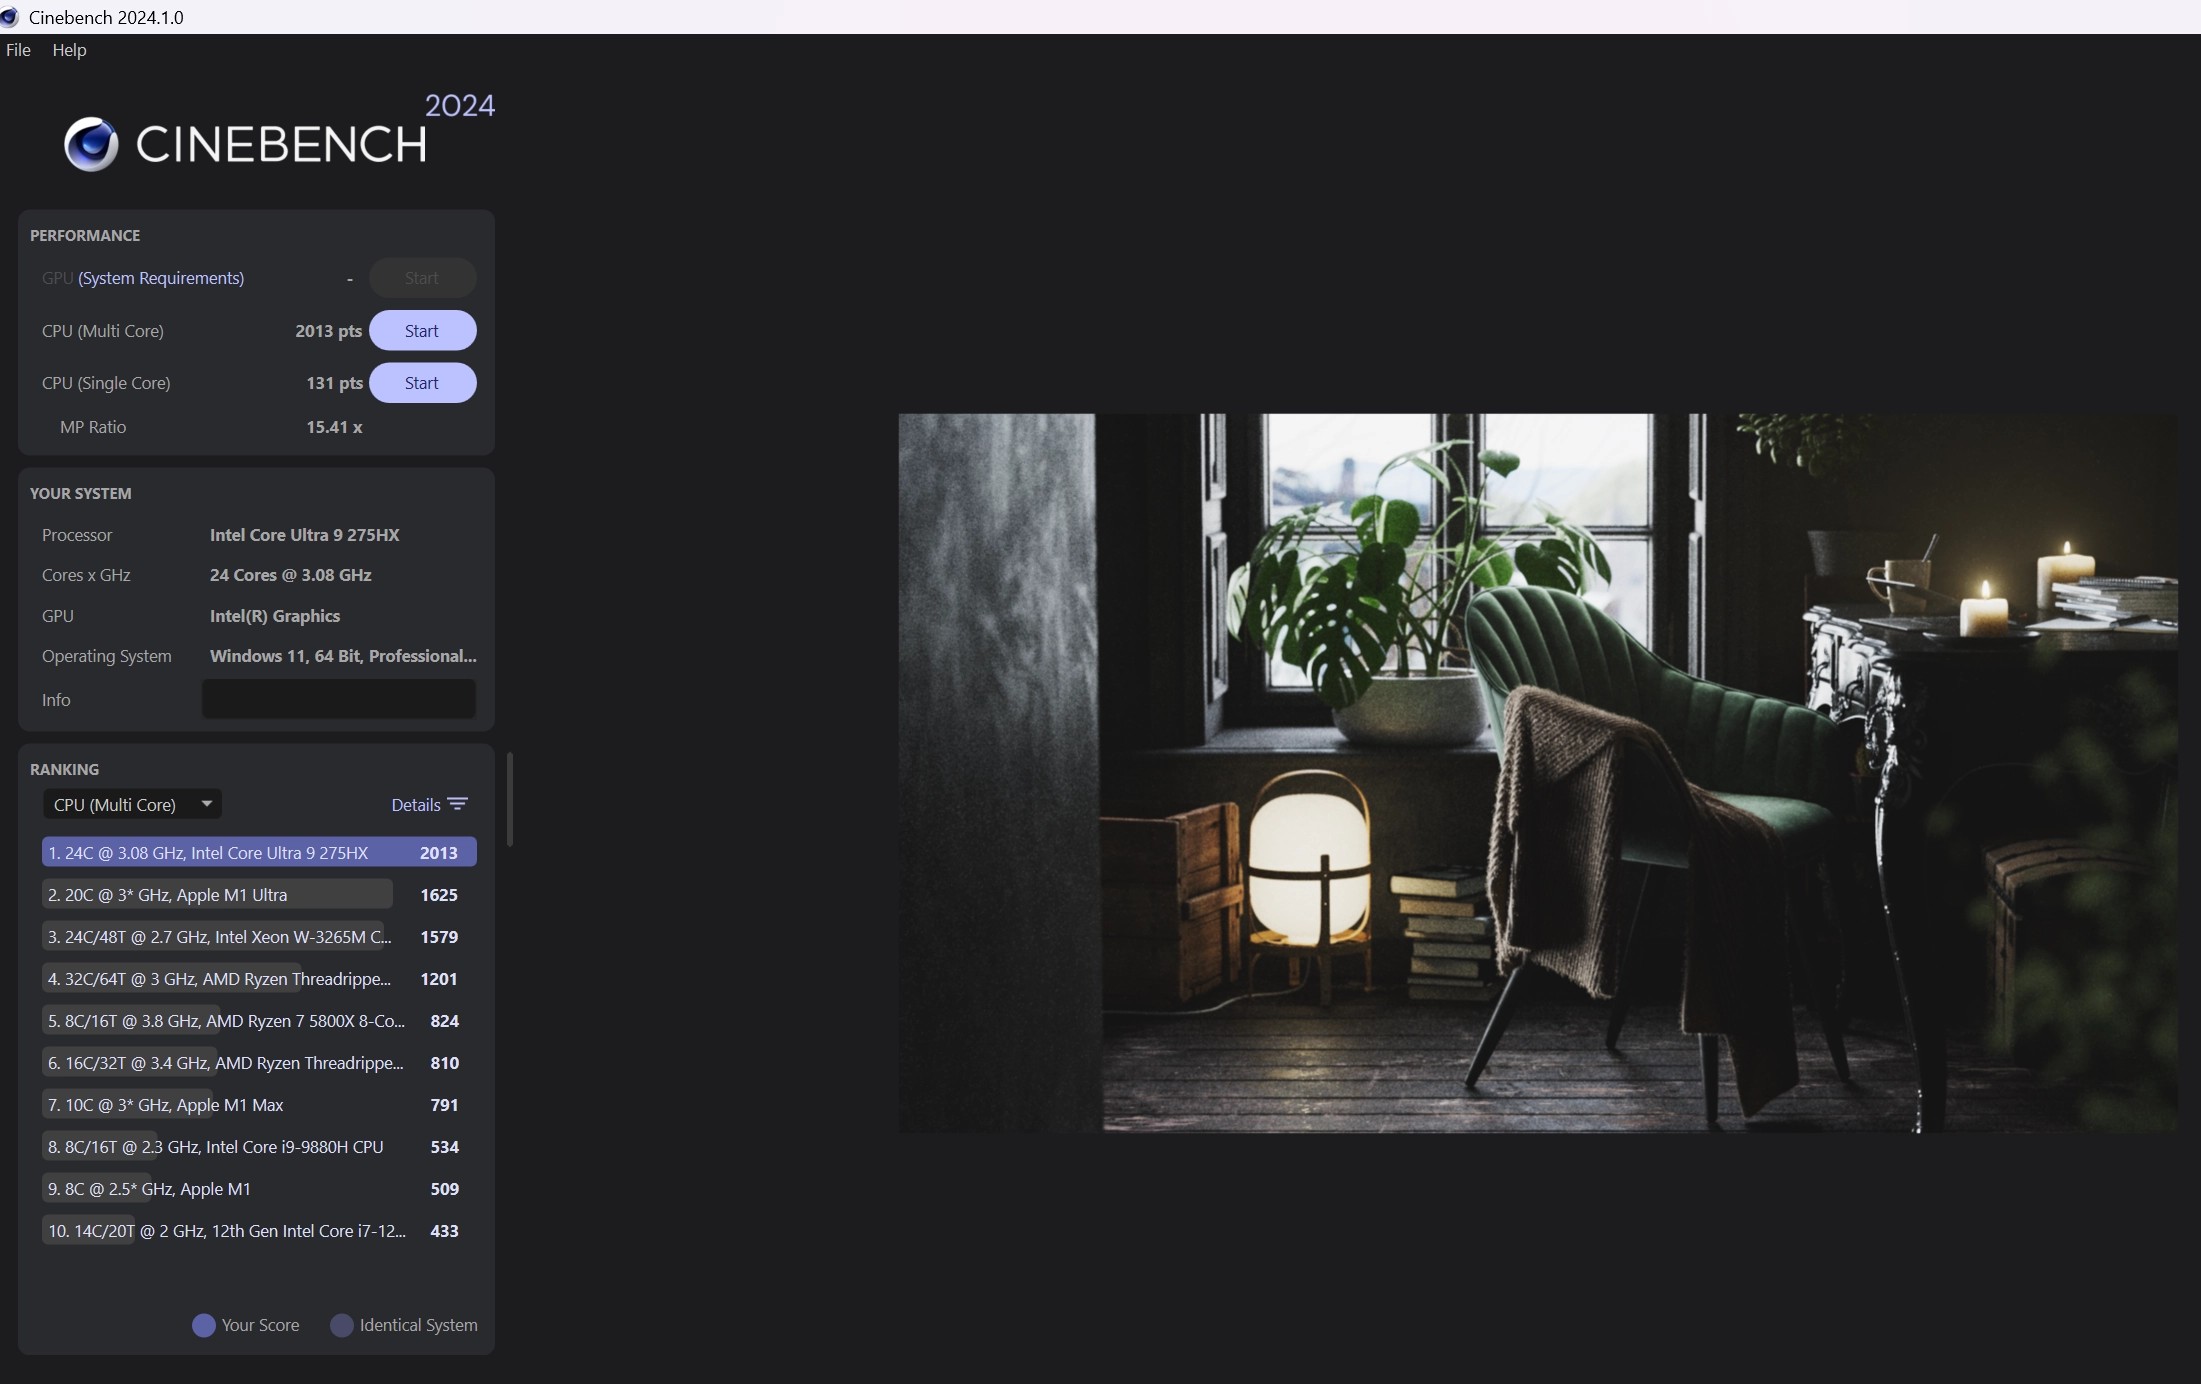Select the Intel Core Ultra 9 275HX ranking entry
The width and height of the screenshot is (2201, 1384).
(258, 853)
